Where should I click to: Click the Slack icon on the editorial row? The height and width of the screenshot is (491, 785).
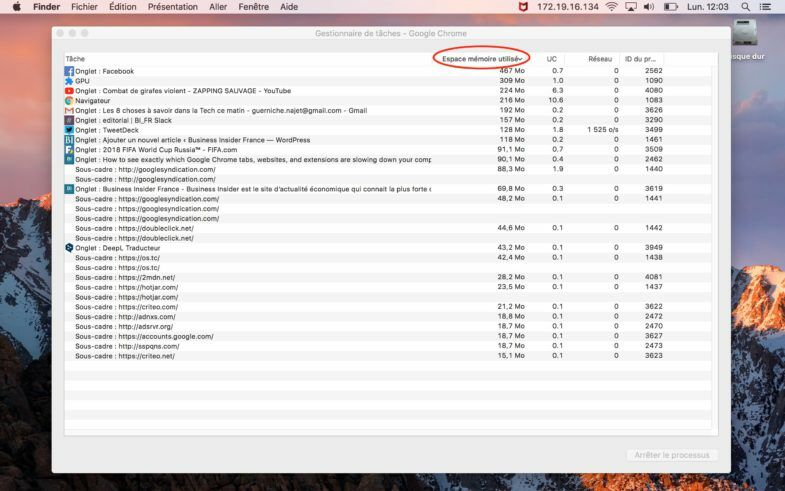pyautogui.click(x=69, y=120)
